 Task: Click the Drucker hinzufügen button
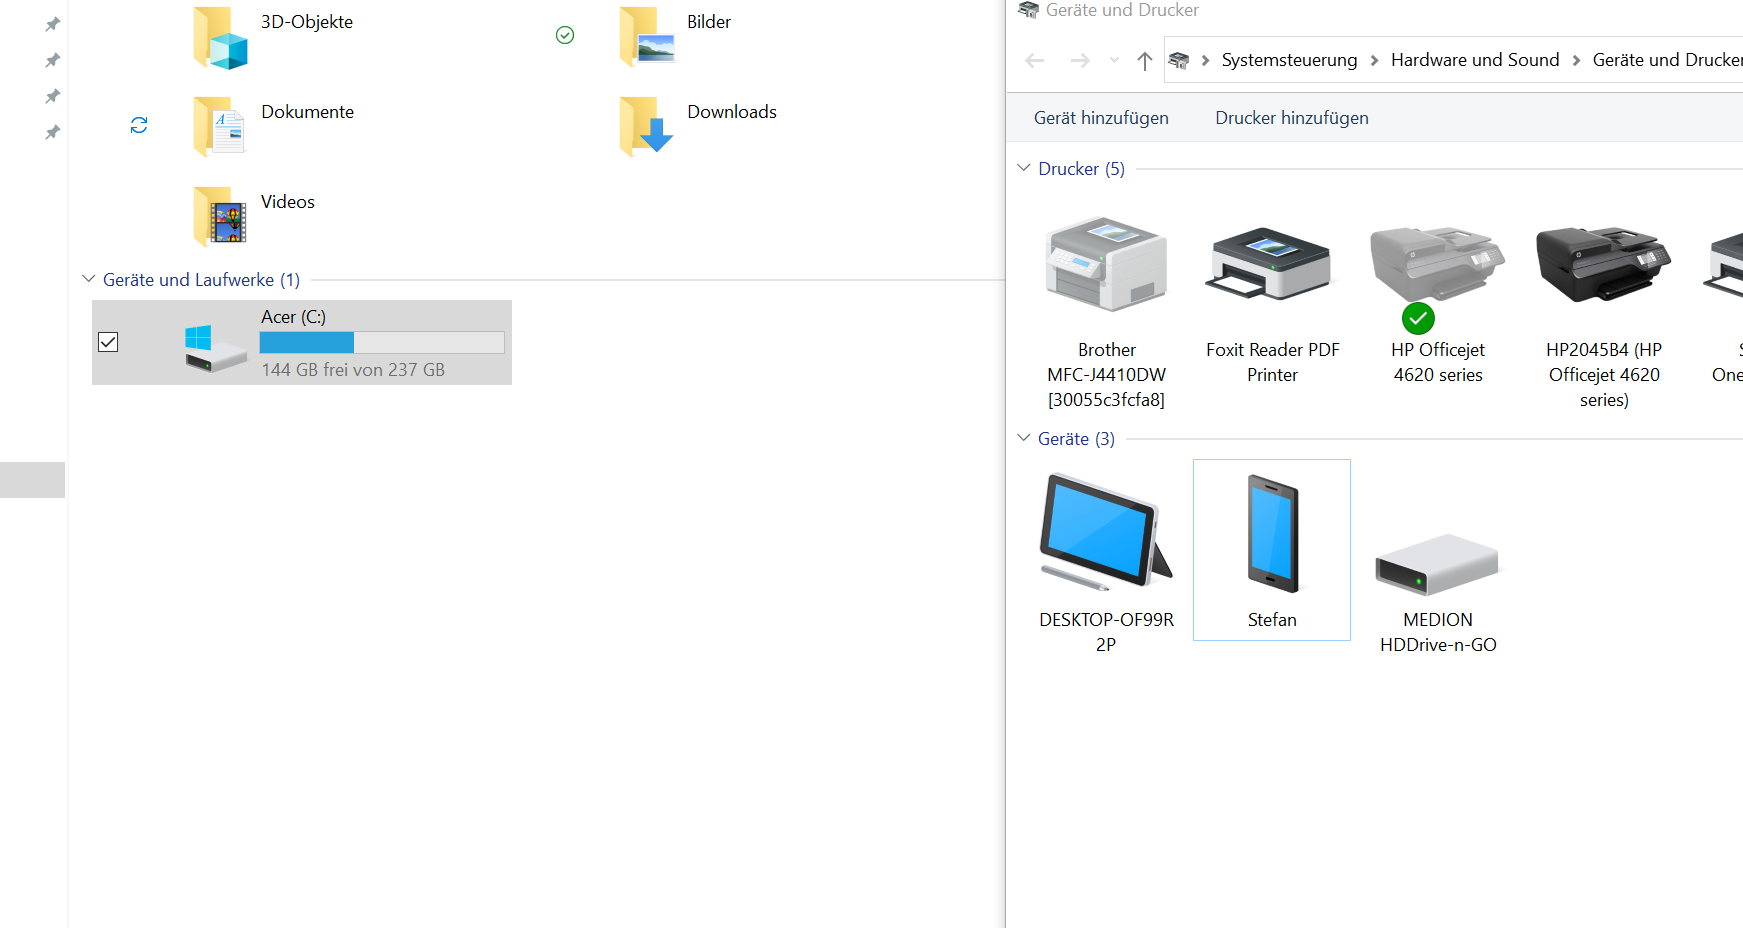1291,117
